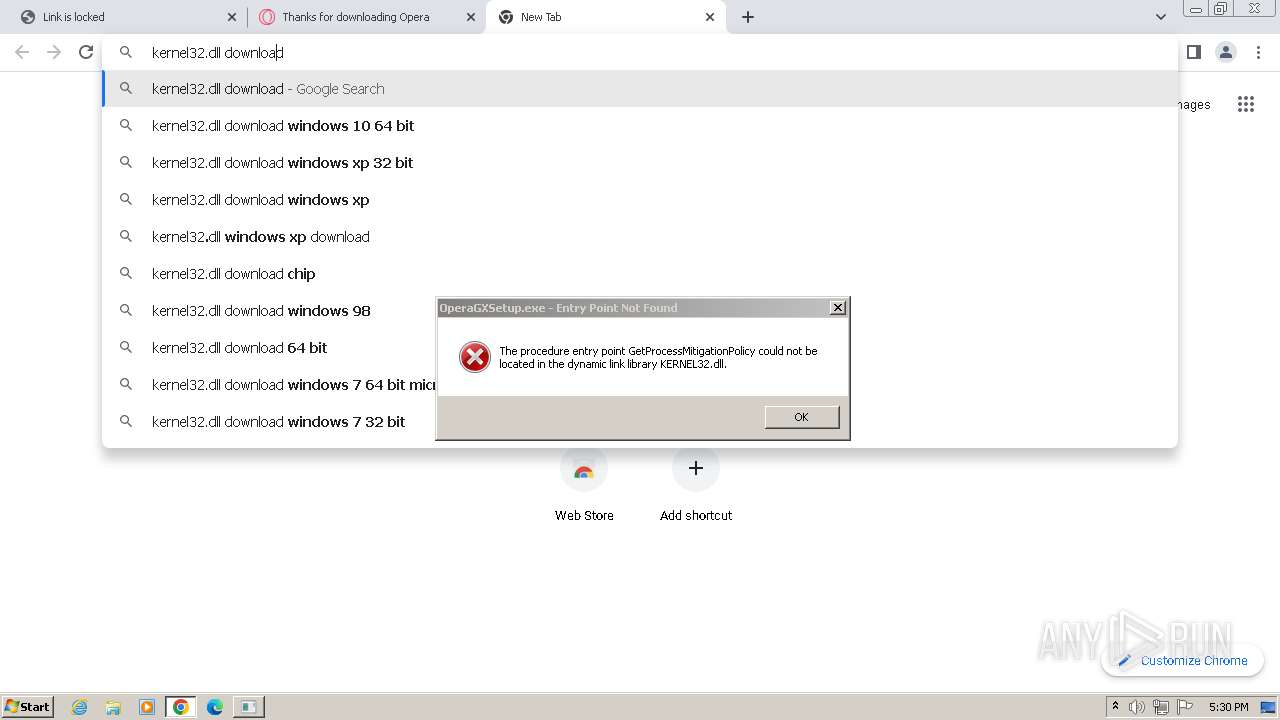Open Windows Media Player taskbar icon
Viewport: 1280px width, 720px height.
coord(147,707)
